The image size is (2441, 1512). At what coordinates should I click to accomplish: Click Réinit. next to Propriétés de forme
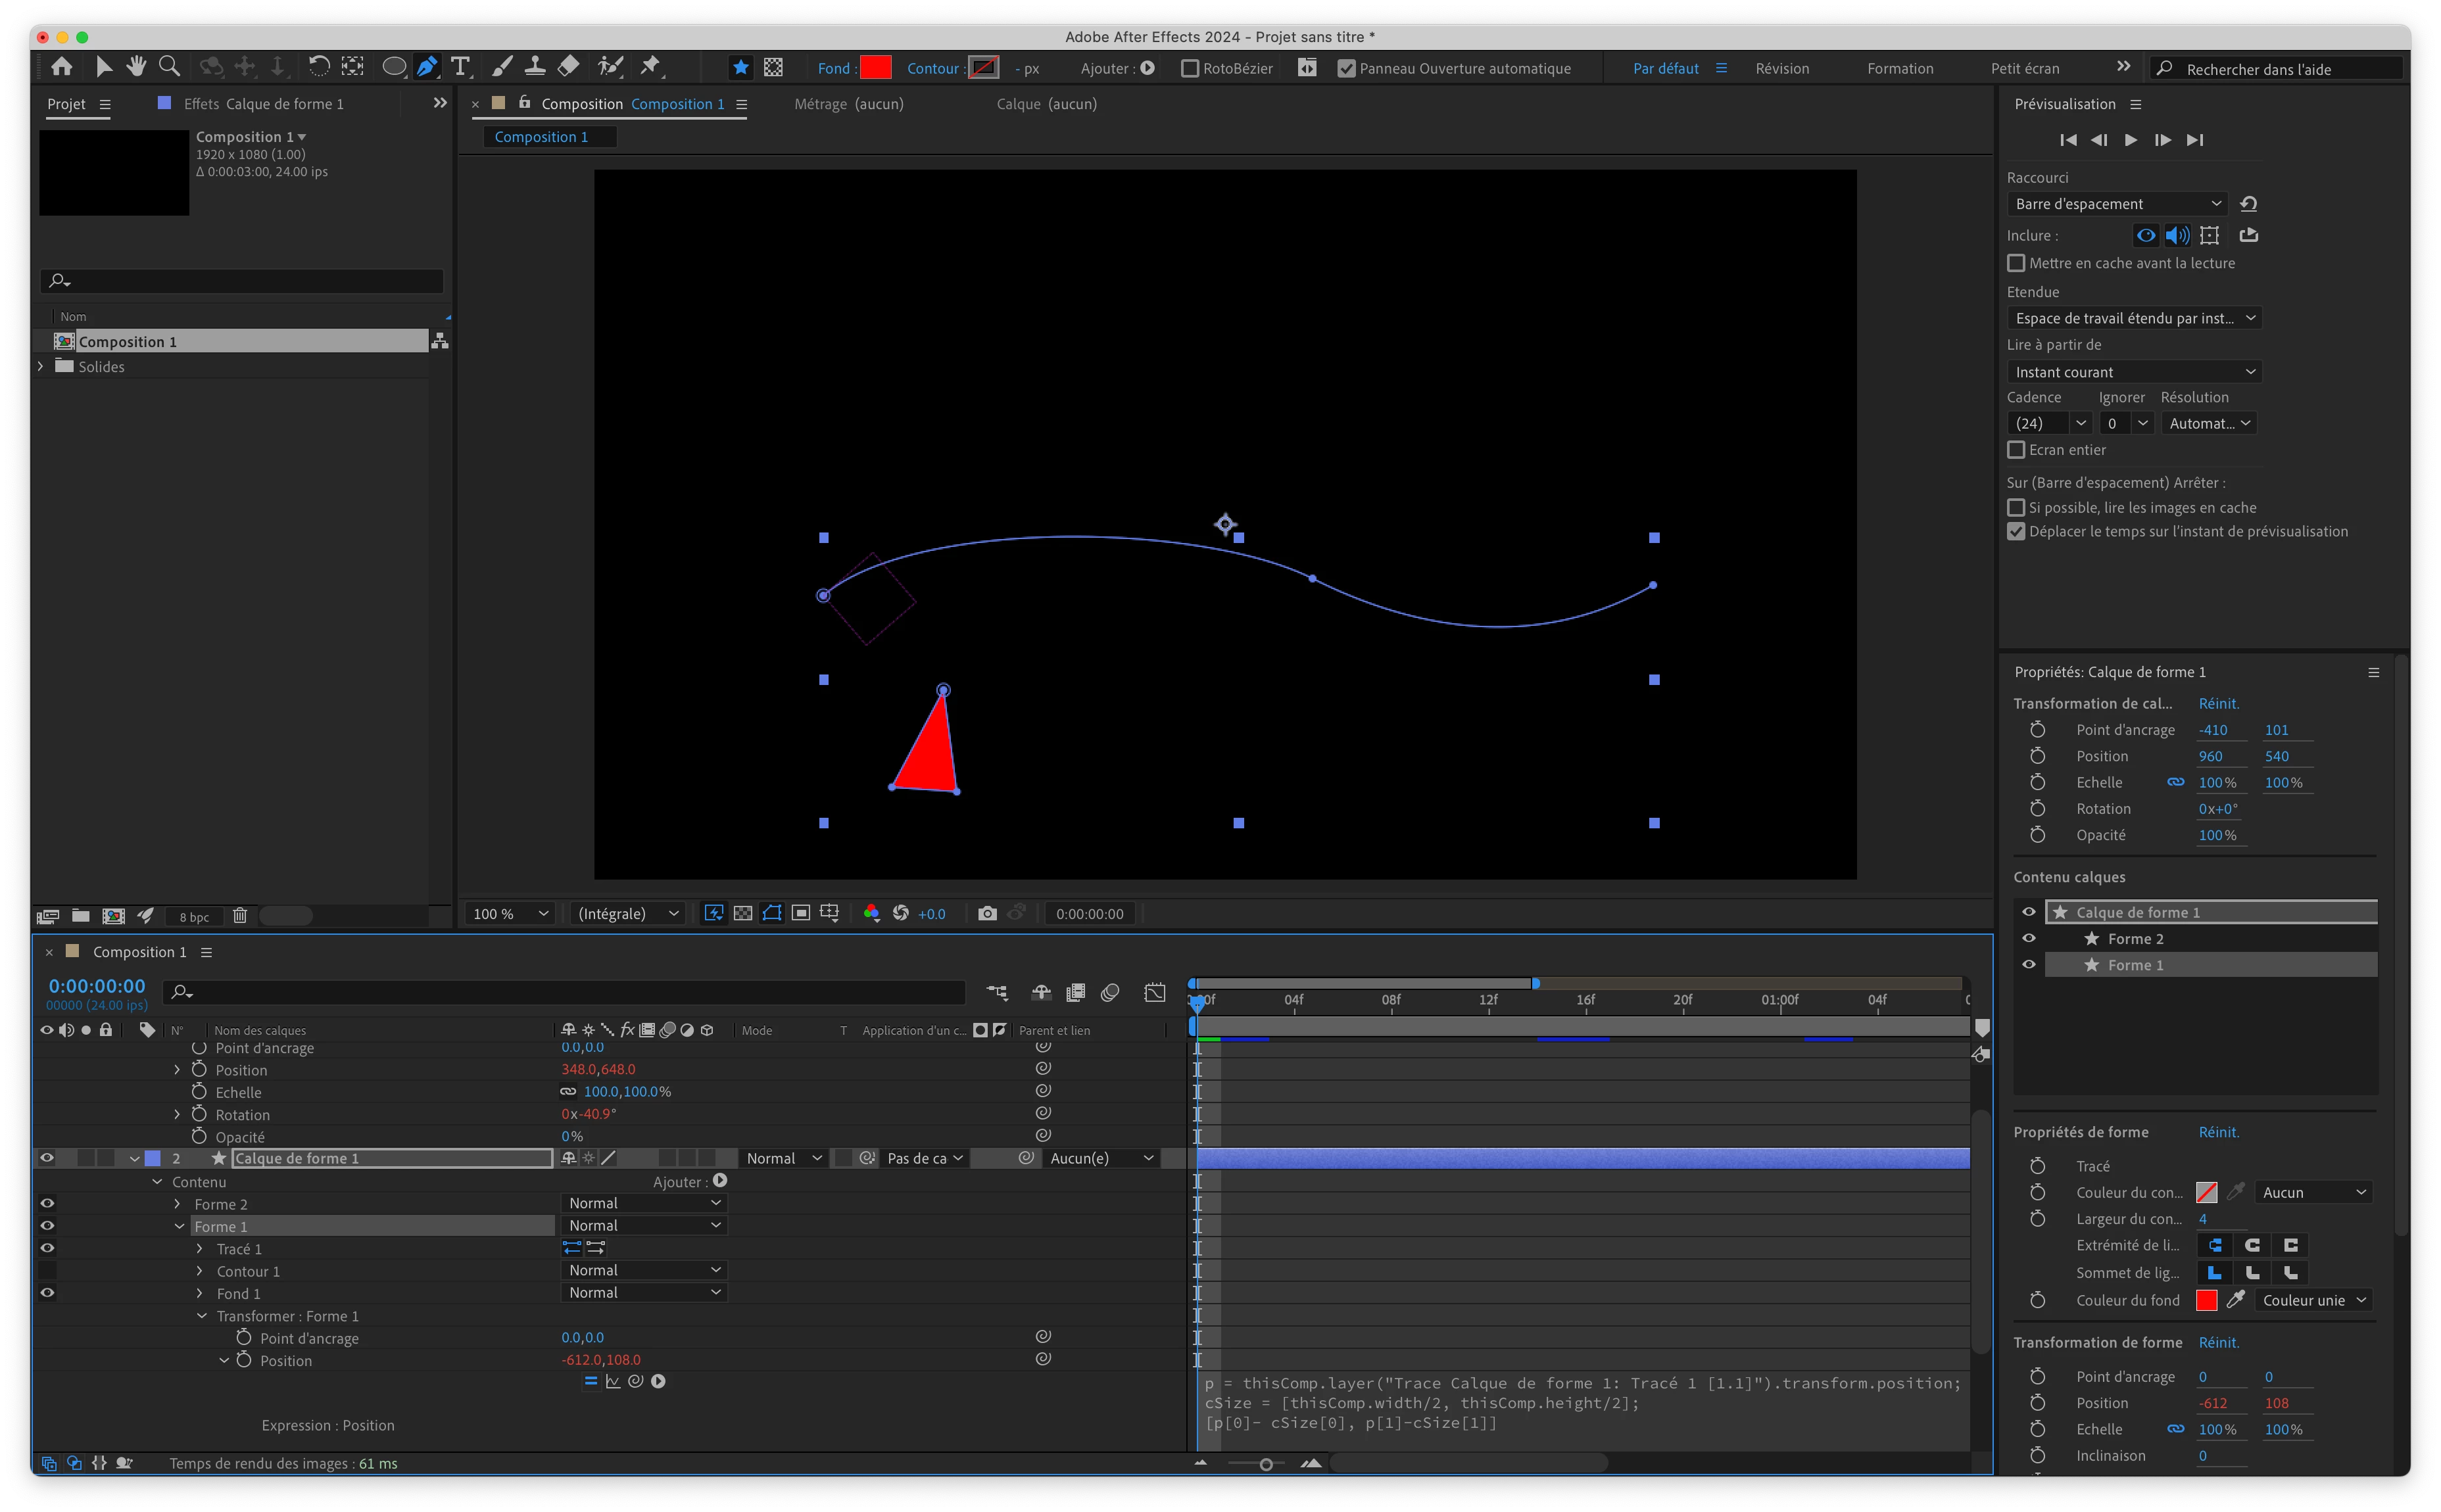pos(2218,1132)
